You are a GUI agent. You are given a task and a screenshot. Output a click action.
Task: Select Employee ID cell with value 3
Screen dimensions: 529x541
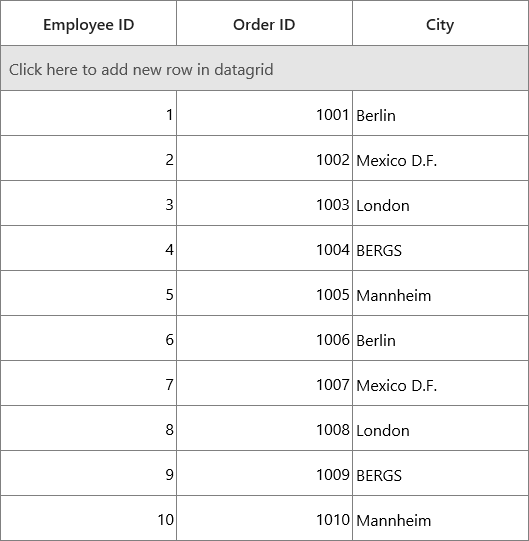89,203
